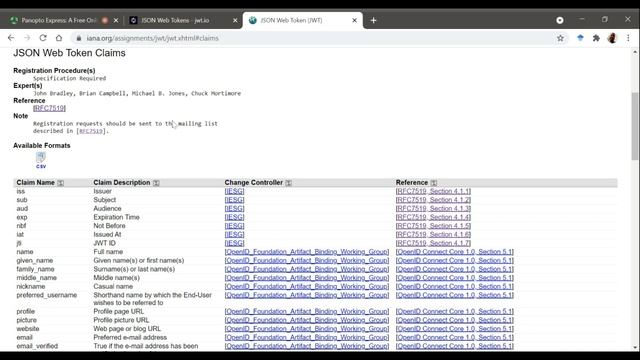Viewport: 640px width, 360px height.
Task: Open OpenID Connect Core link in picture row
Action: pyautogui.click(x=455, y=320)
